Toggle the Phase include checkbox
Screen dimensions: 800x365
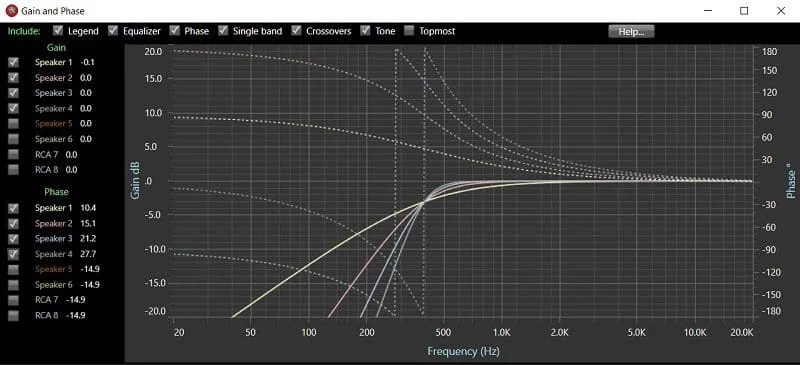pyautogui.click(x=174, y=31)
